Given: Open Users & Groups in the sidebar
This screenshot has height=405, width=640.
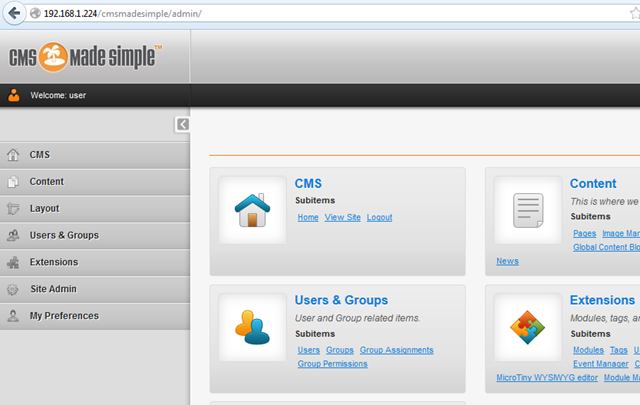Looking at the screenshot, I should 95,236.
